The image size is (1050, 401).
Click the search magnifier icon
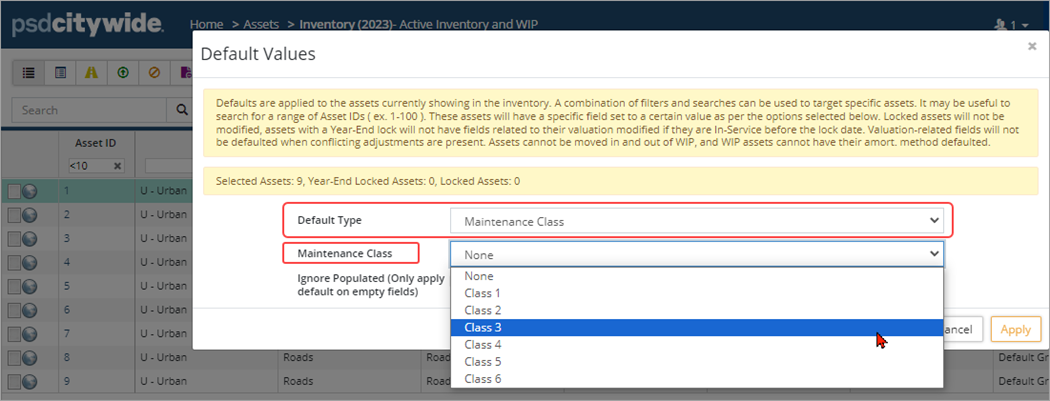point(182,110)
